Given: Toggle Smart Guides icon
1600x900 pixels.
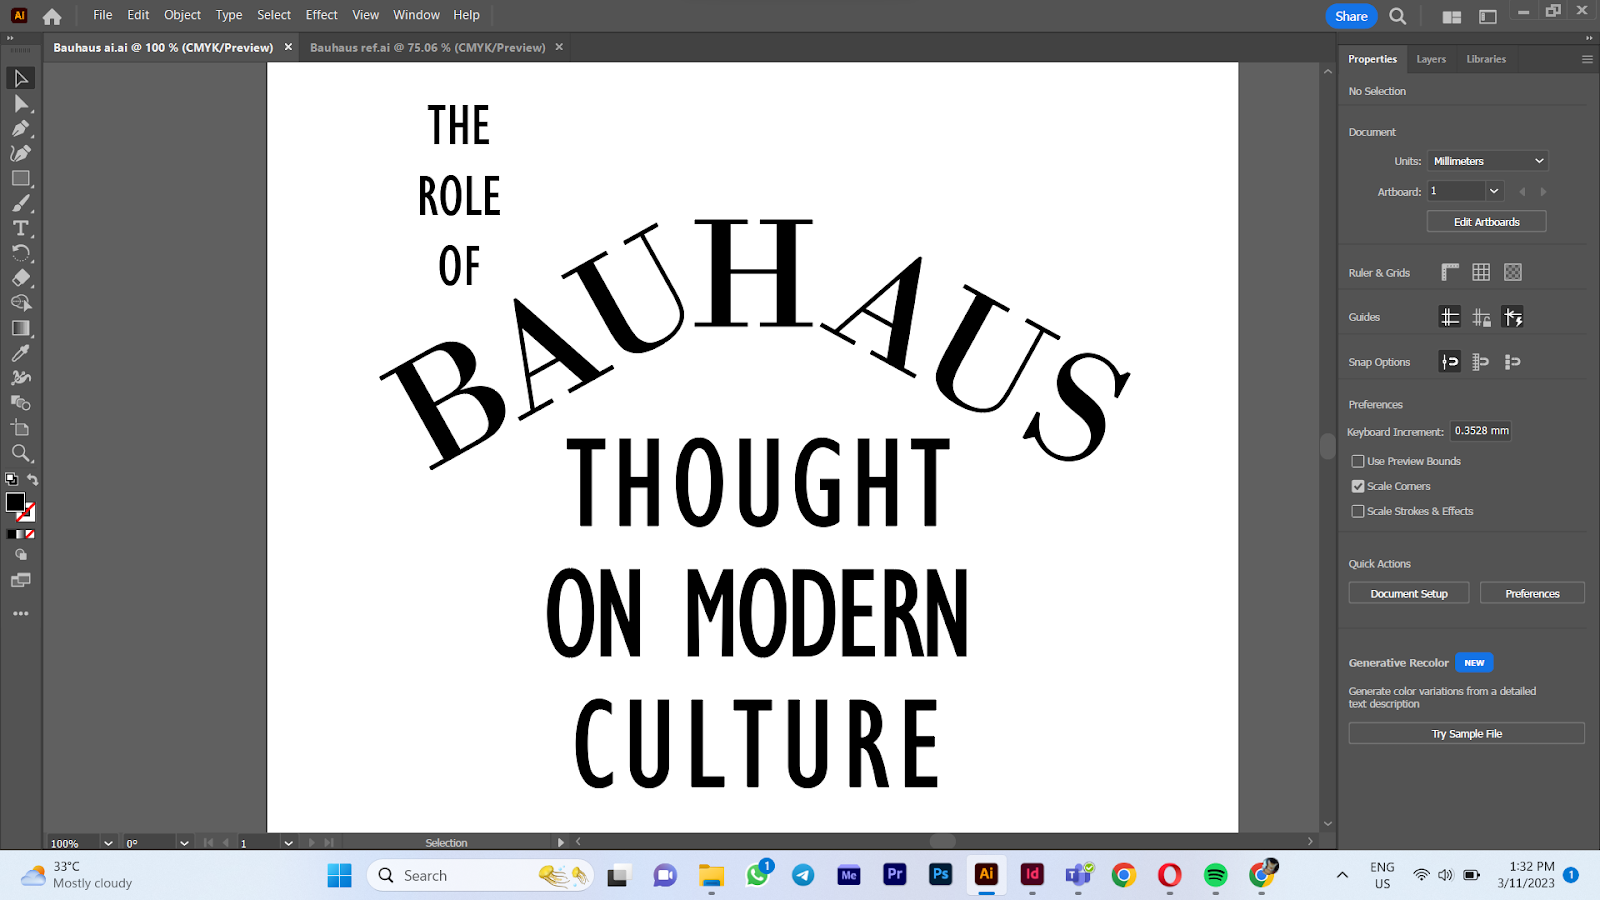Looking at the screenshot, I should [1513, 317].
